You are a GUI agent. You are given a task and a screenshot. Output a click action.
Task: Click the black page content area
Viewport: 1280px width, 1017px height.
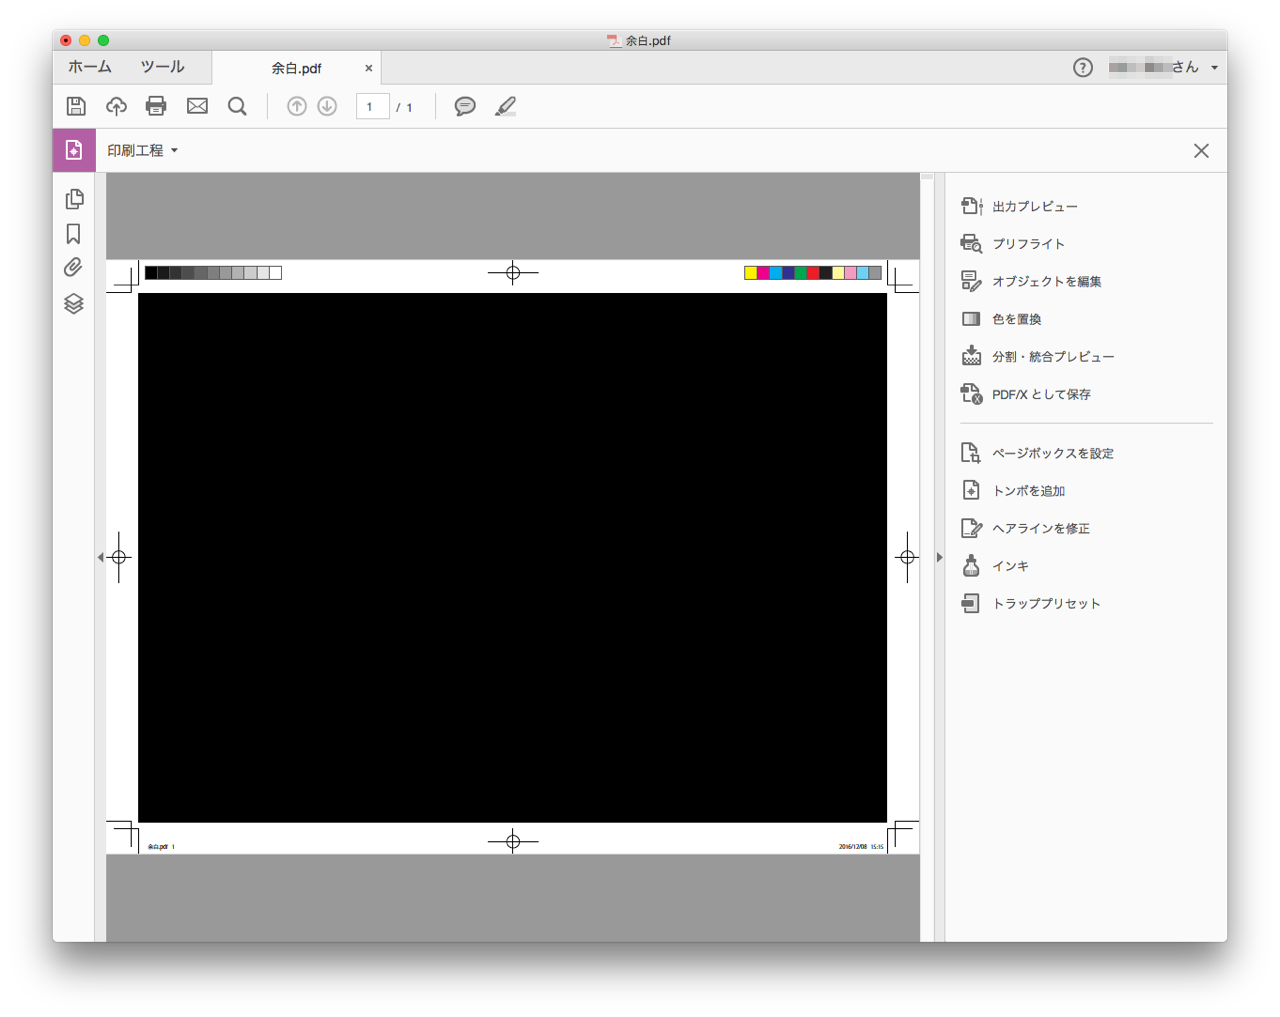512,557
